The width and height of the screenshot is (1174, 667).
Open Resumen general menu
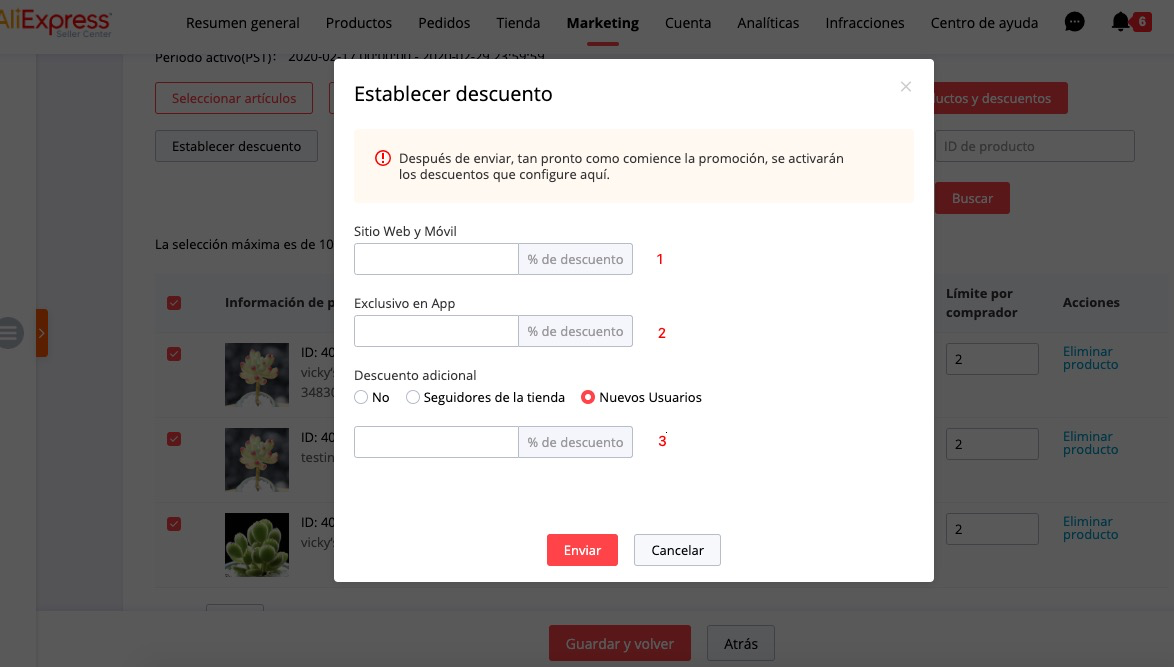pos(243,23)
